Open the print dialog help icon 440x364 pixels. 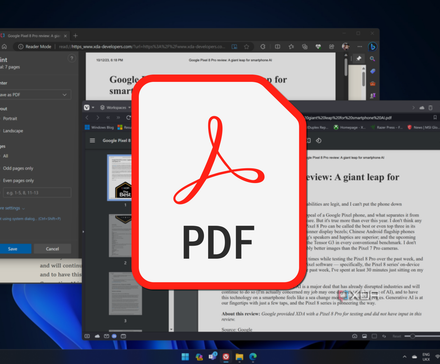pos(71,58)
